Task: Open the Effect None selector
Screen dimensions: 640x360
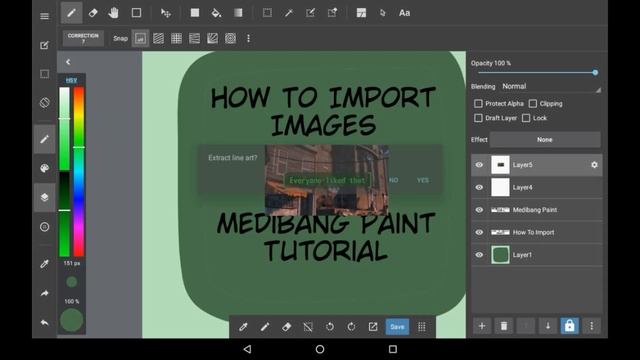Action: pos(545,140)
